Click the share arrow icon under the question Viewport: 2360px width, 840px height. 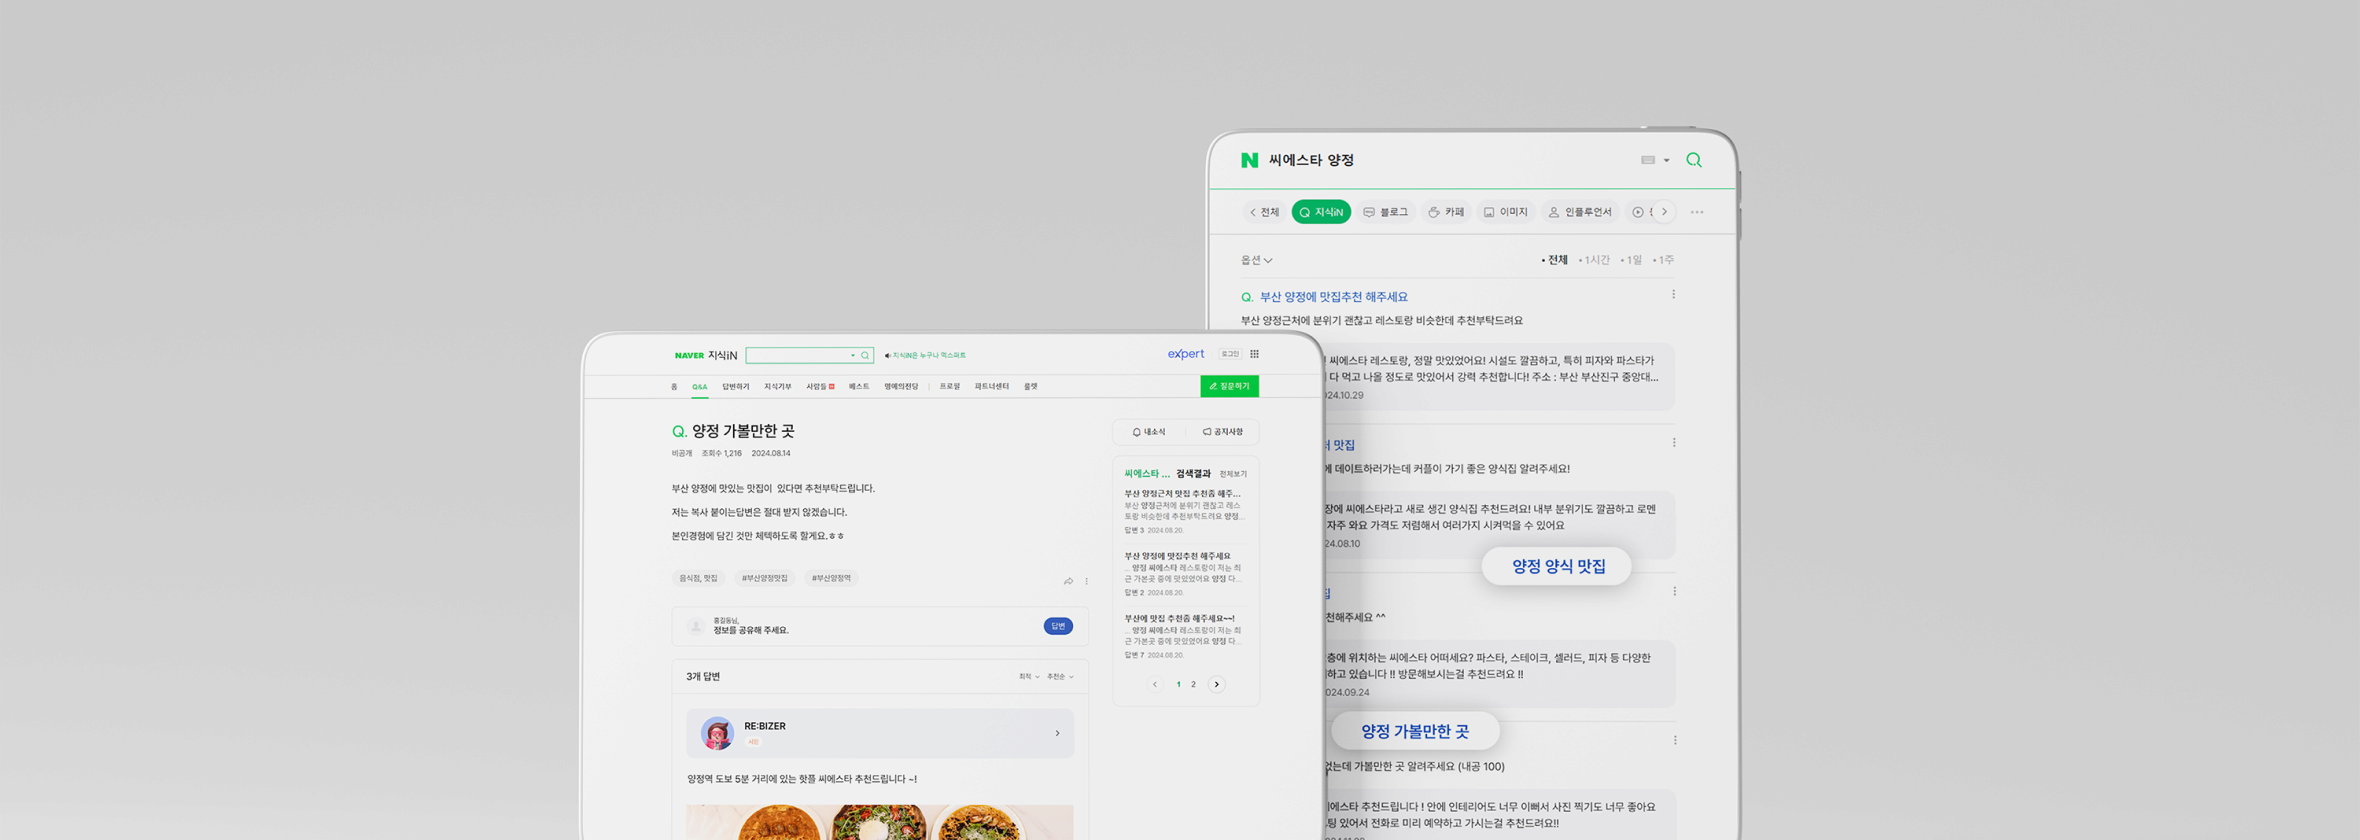pyautogui.click(x=1068, y=581)
